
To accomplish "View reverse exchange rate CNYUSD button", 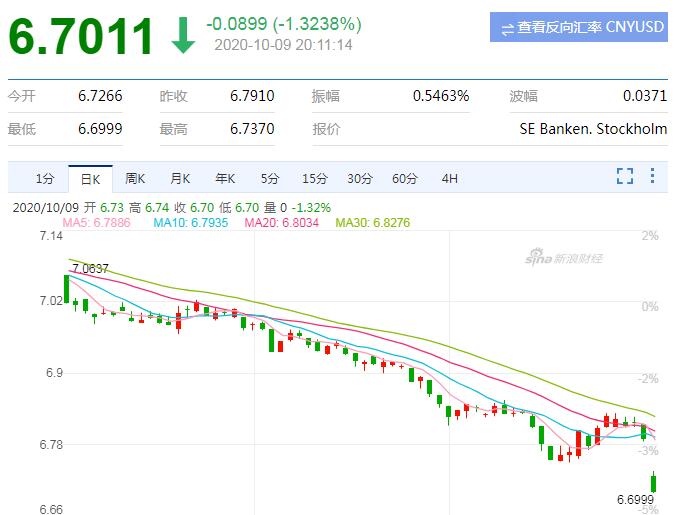I will click(x=579, y=28).
